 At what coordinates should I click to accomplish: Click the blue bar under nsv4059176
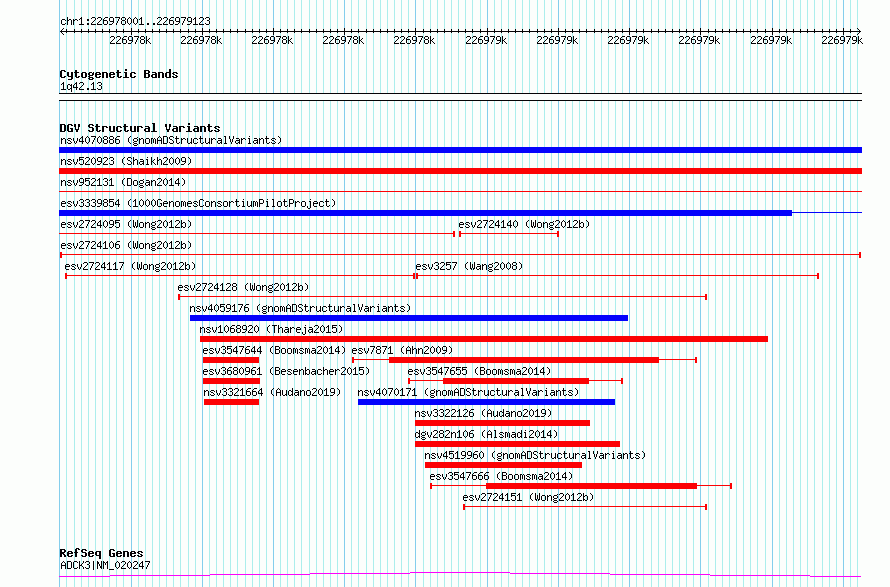(409, 318)
